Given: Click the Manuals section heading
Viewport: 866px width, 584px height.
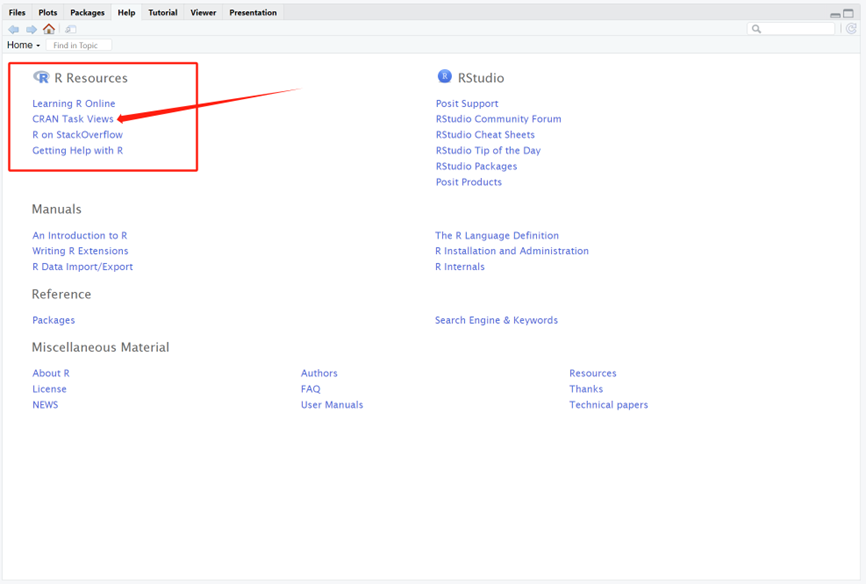Looking at the screenshot, I should click(x=56, y=209).
